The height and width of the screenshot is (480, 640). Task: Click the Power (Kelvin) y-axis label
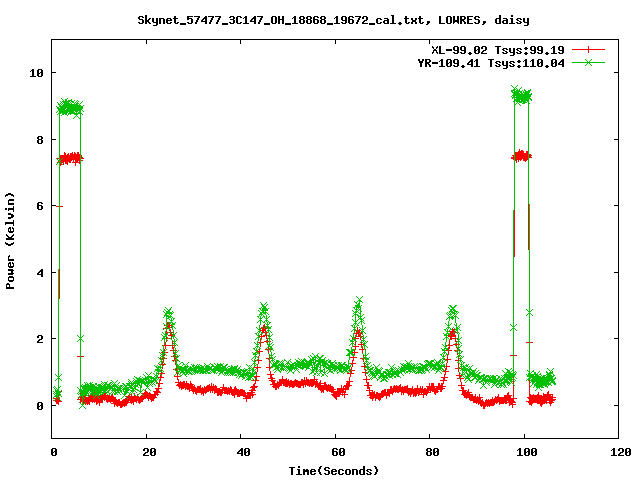10,241
